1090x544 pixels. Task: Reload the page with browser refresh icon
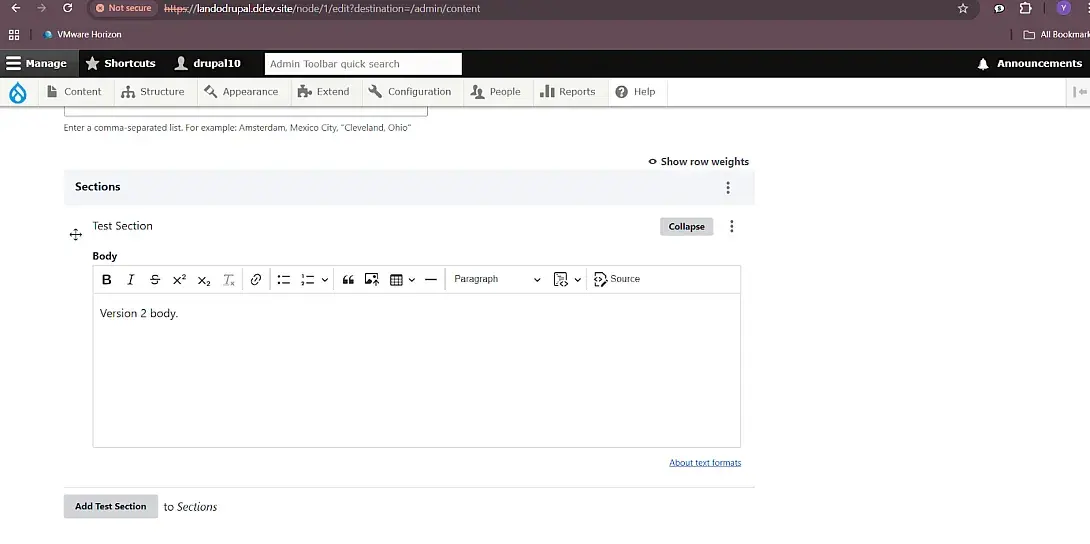67,8
